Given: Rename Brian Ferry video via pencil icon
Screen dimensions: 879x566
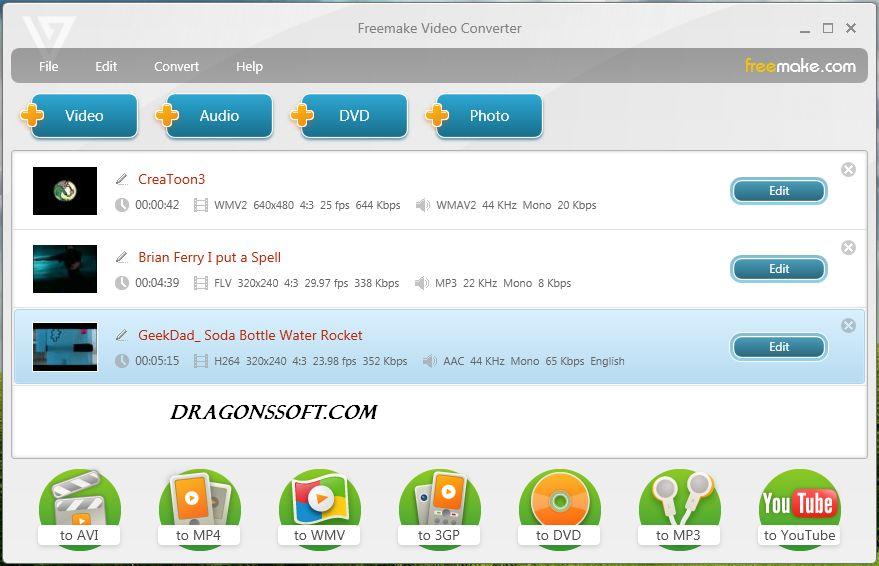Looking at the screenshot, I should [x=122, y=257].
